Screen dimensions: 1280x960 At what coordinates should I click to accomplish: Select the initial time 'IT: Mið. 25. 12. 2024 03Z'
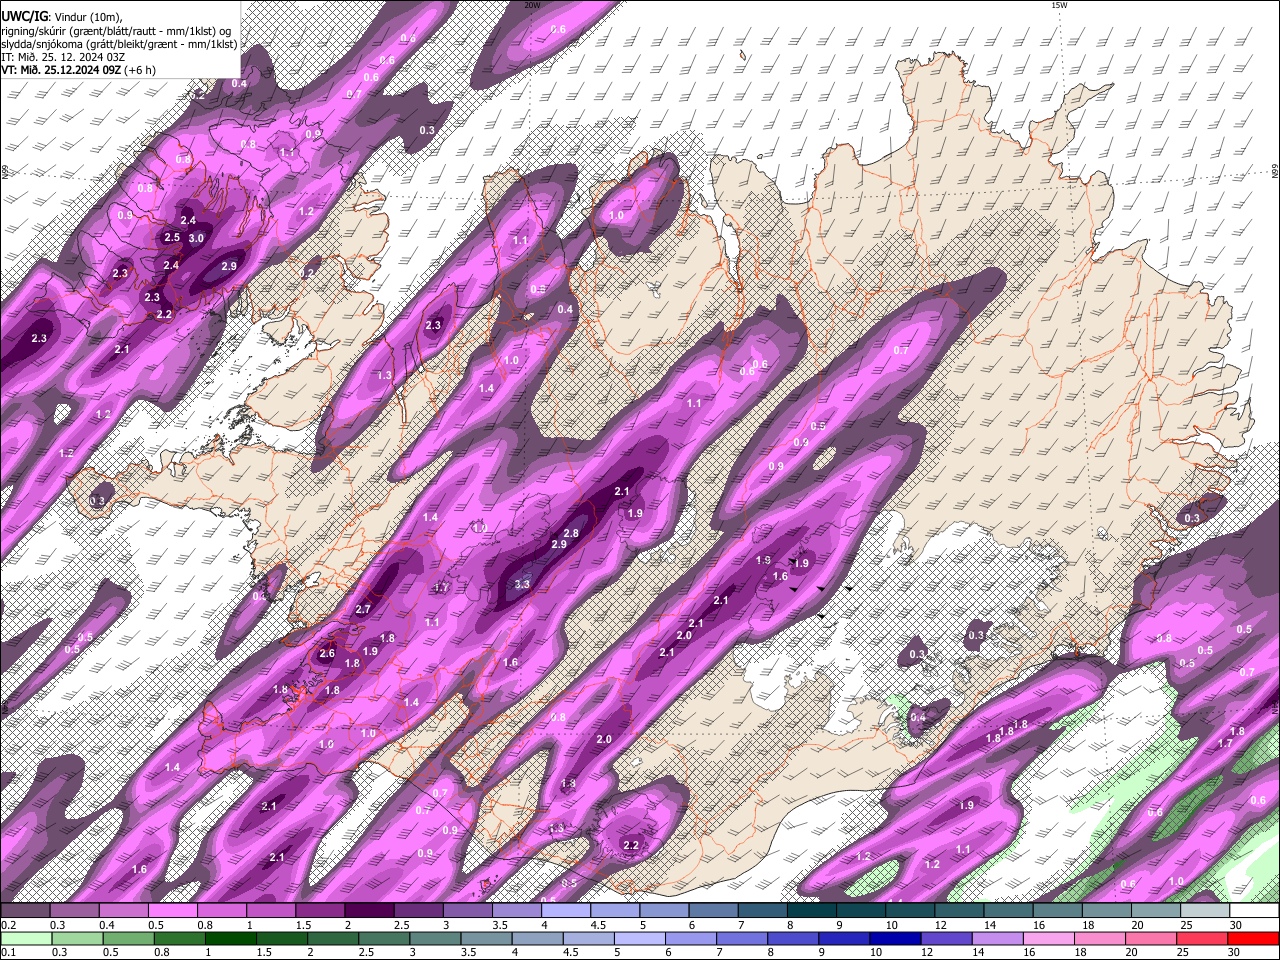coord(63,57)
